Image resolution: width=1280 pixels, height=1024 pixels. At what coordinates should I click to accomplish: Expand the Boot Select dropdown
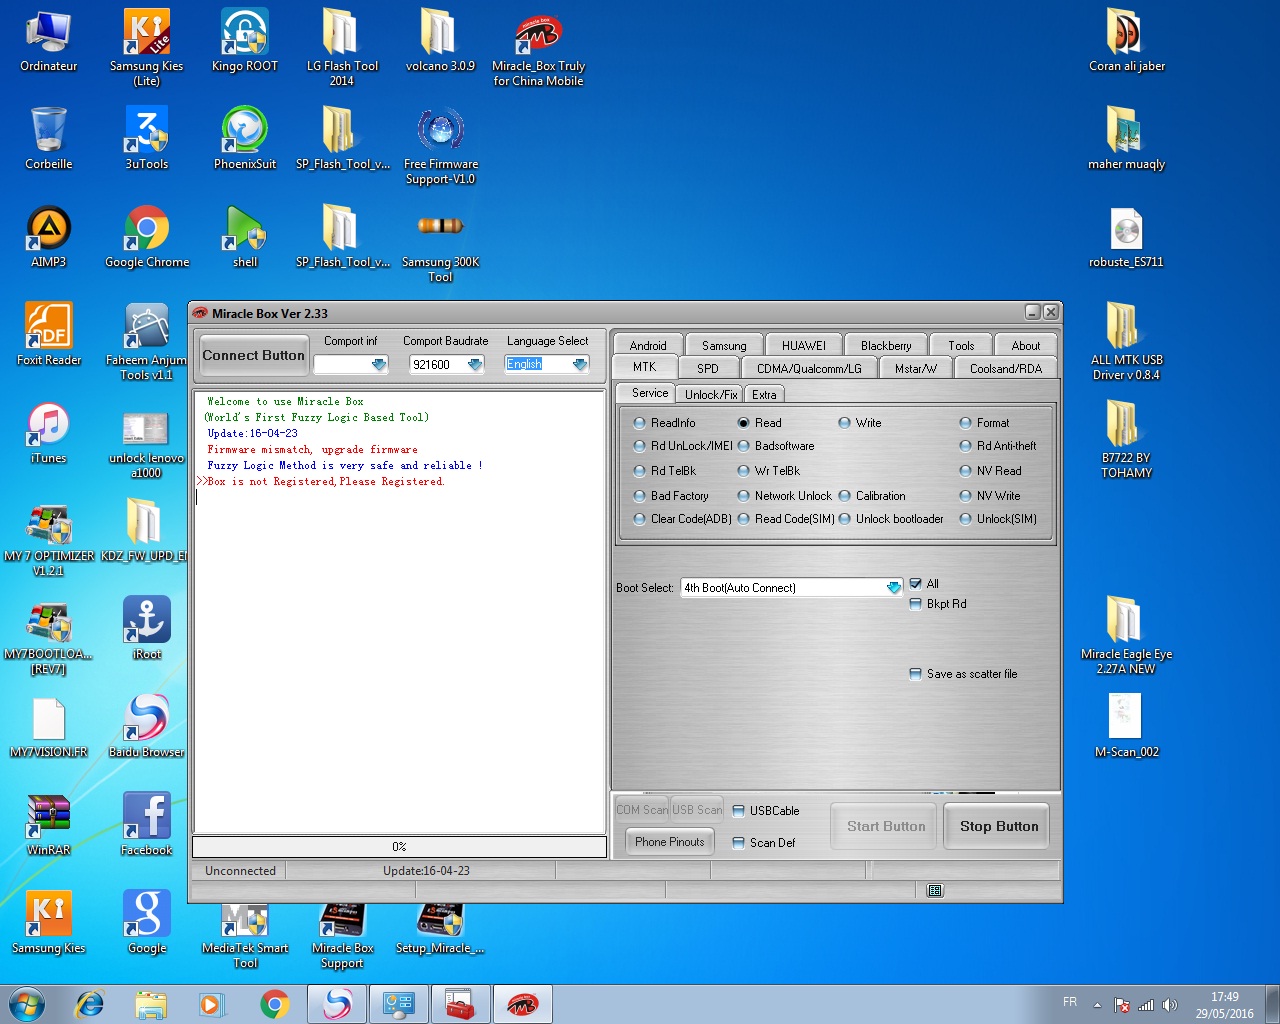pos(894,588)
